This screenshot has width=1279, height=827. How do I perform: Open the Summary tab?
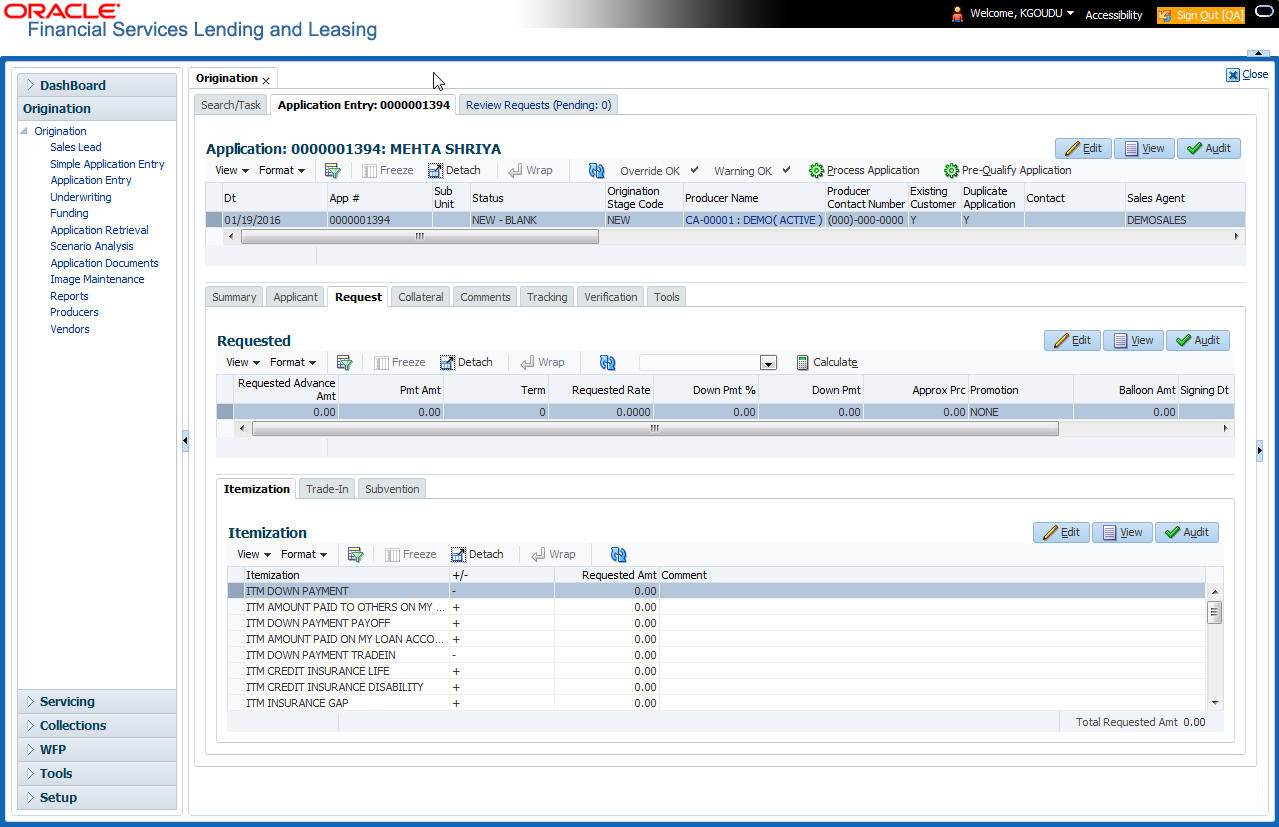[x=234, y=297]
